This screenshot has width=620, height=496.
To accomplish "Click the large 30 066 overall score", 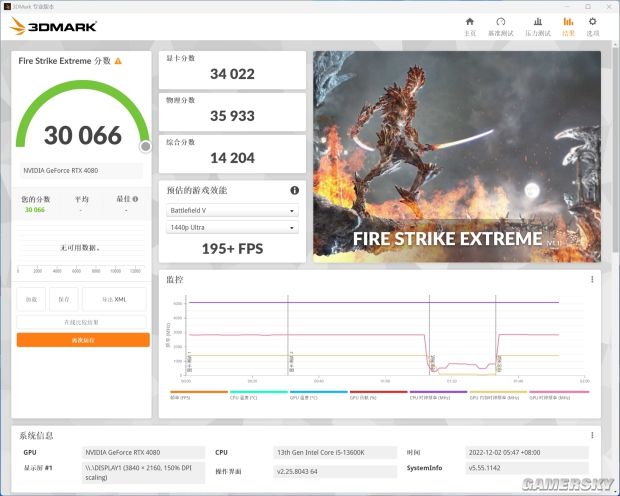I will pos(83,135).
